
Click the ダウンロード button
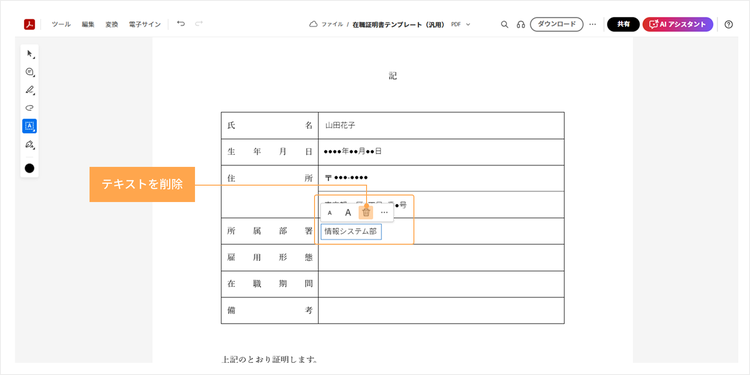557,24
